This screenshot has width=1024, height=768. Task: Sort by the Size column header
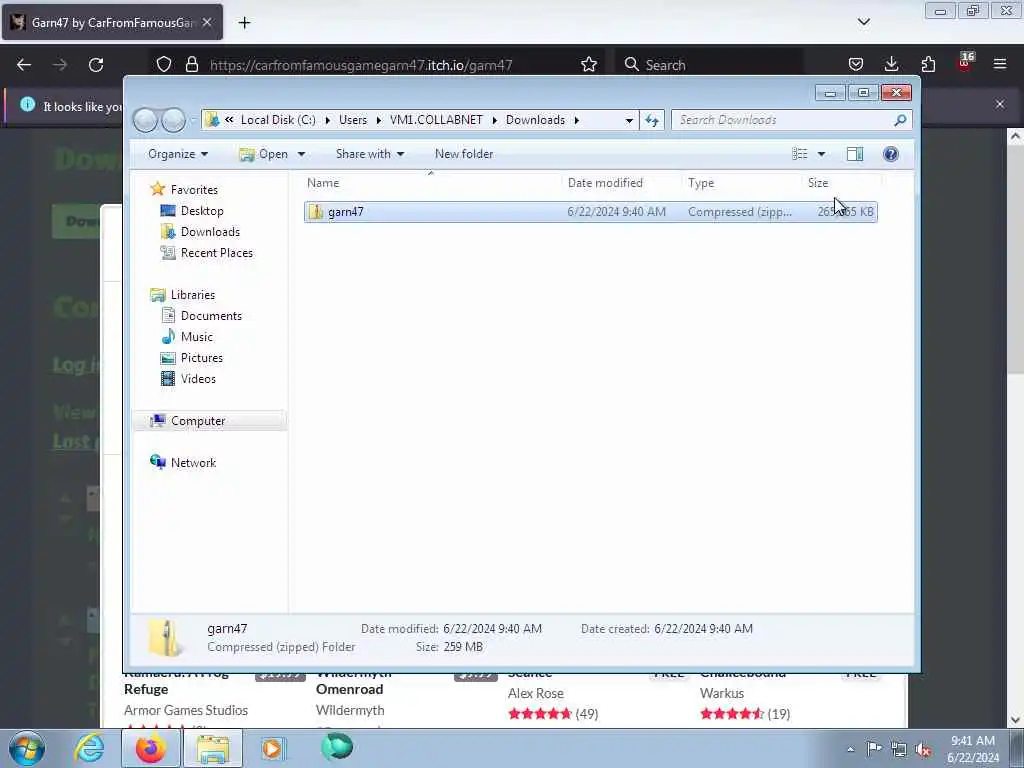(841, 183)
